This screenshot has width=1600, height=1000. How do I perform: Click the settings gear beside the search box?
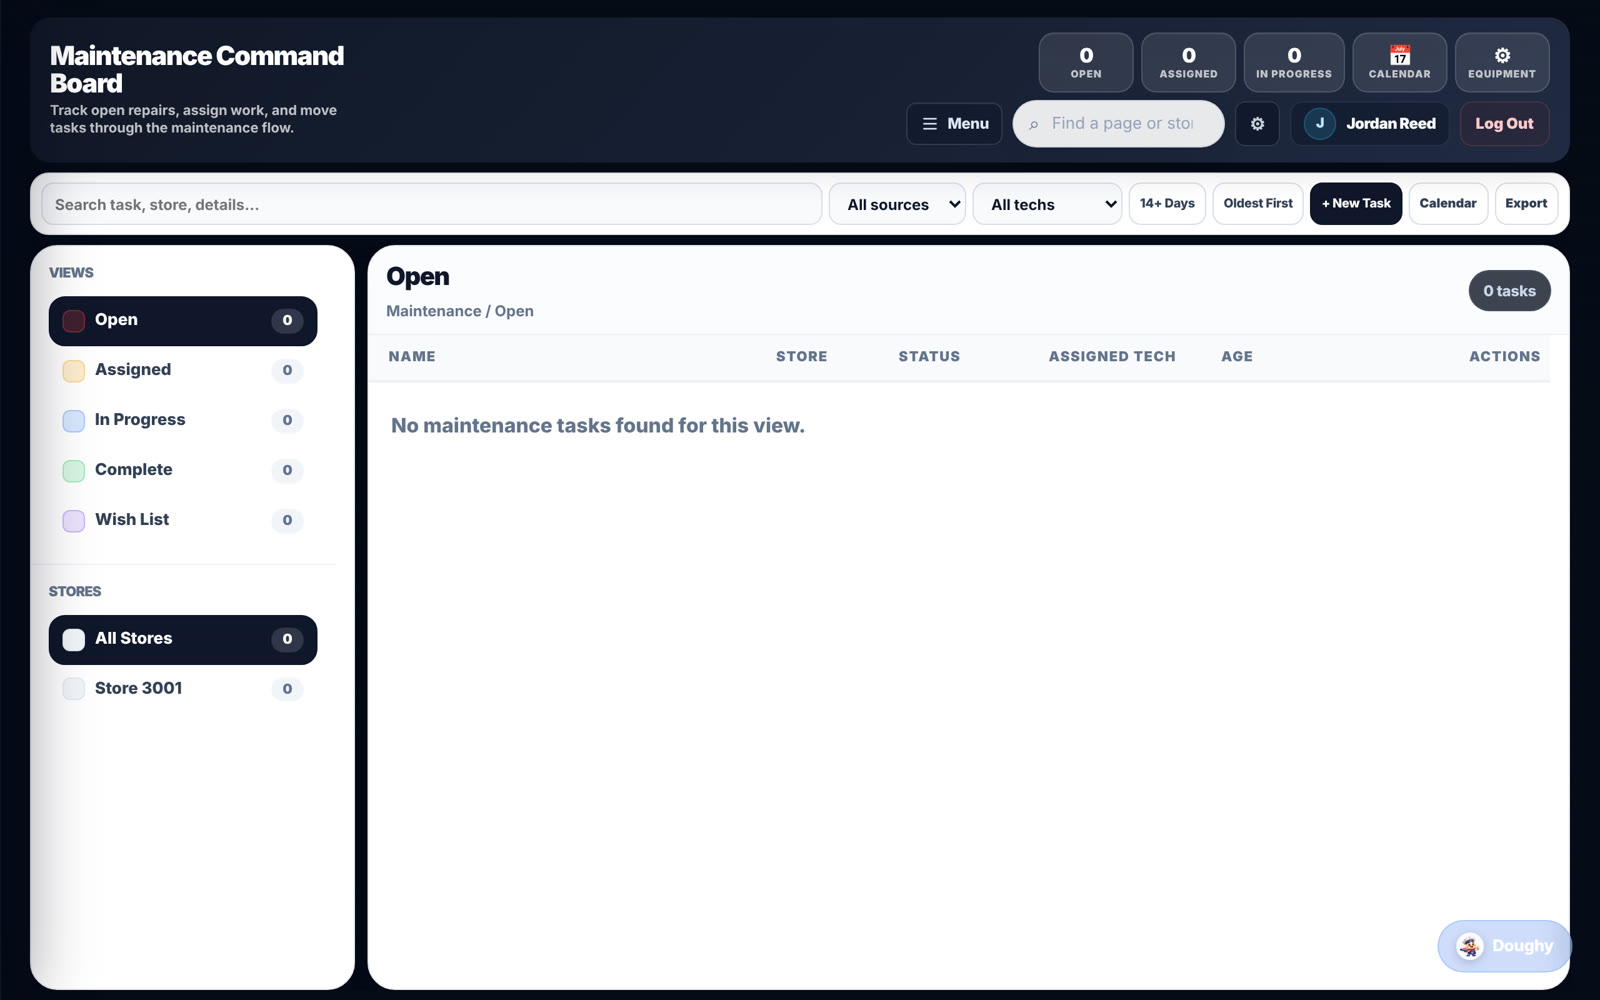point(1257,124)
